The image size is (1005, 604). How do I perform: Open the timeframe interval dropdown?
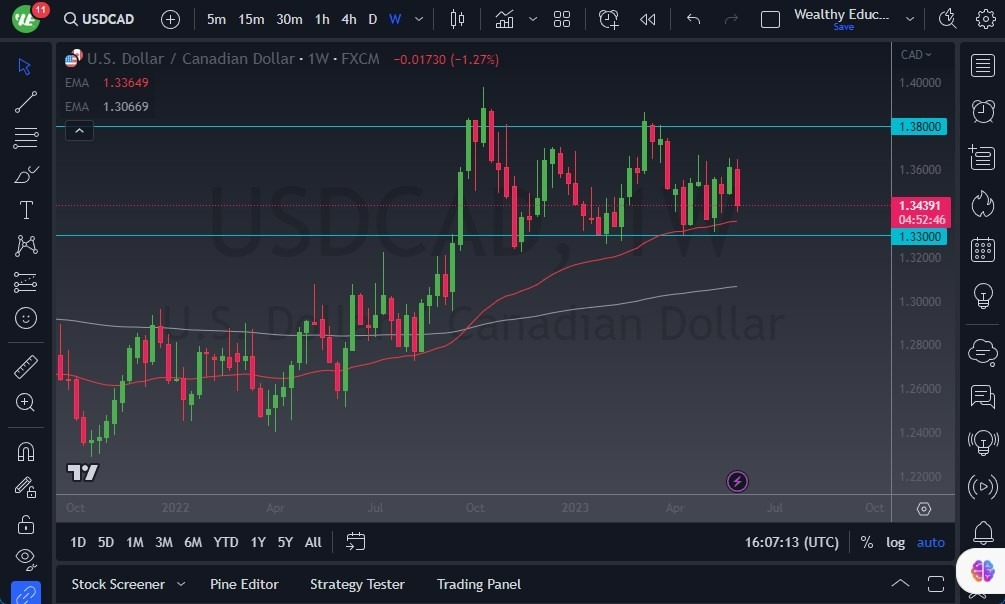[x=418, y=19]
